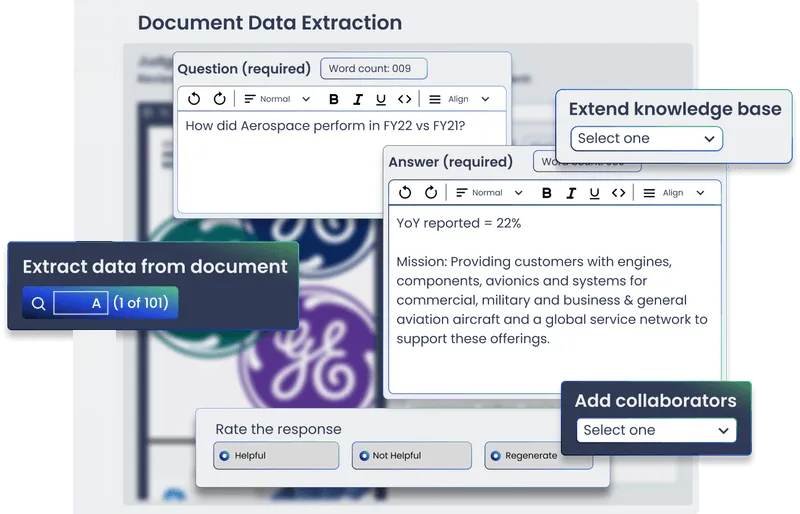Click search field in Extract data panel
This screenshot has width=800, height=514.
pyautogui.click(x=81, y=303)
